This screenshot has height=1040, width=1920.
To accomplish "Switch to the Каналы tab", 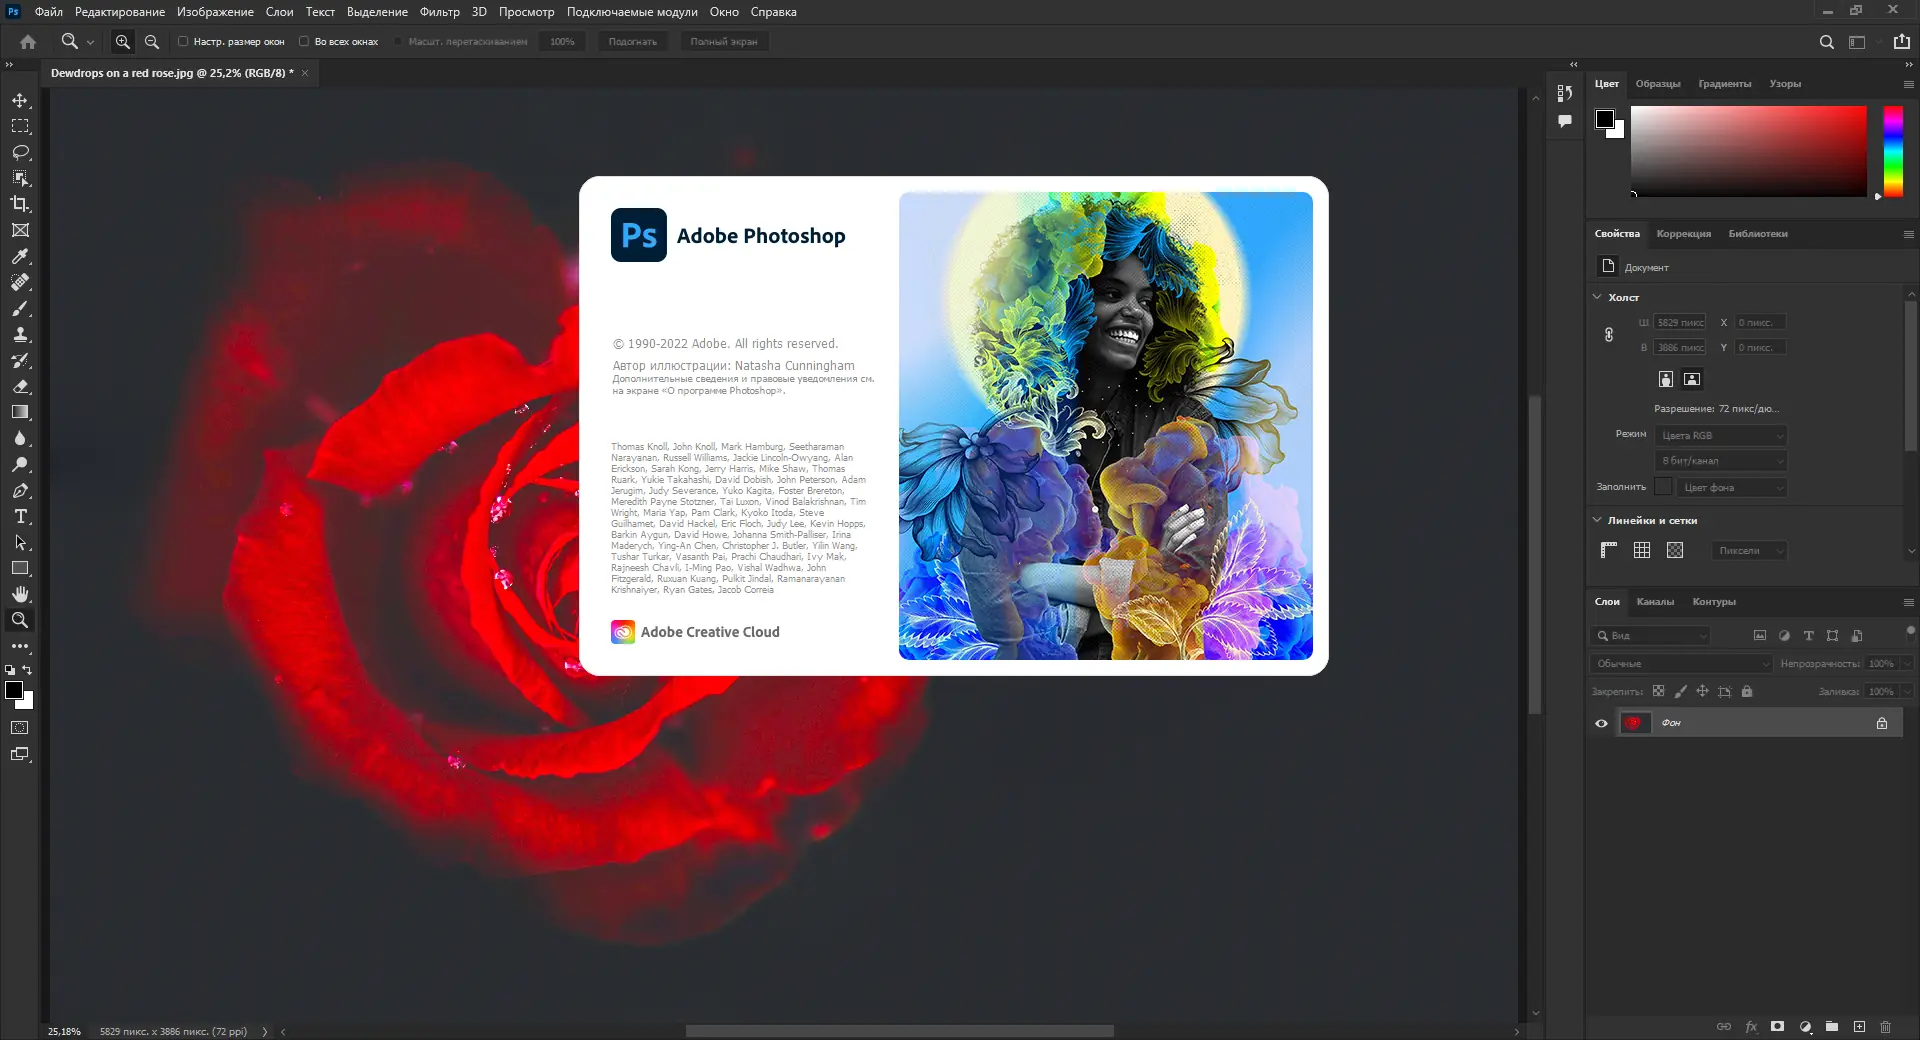I will [x=1656, y=602].
